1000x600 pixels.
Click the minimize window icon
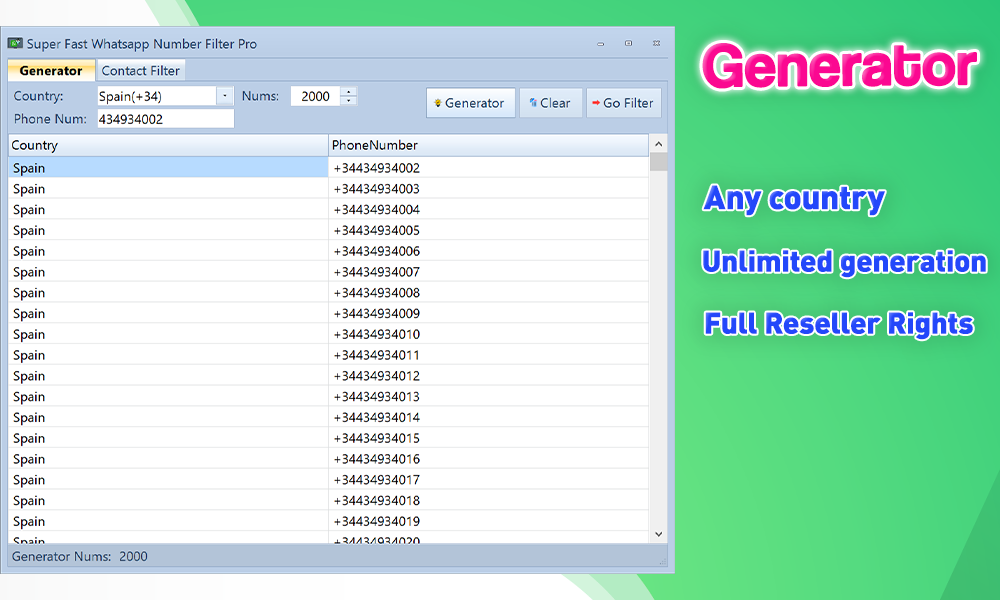[x=600, y=44]
